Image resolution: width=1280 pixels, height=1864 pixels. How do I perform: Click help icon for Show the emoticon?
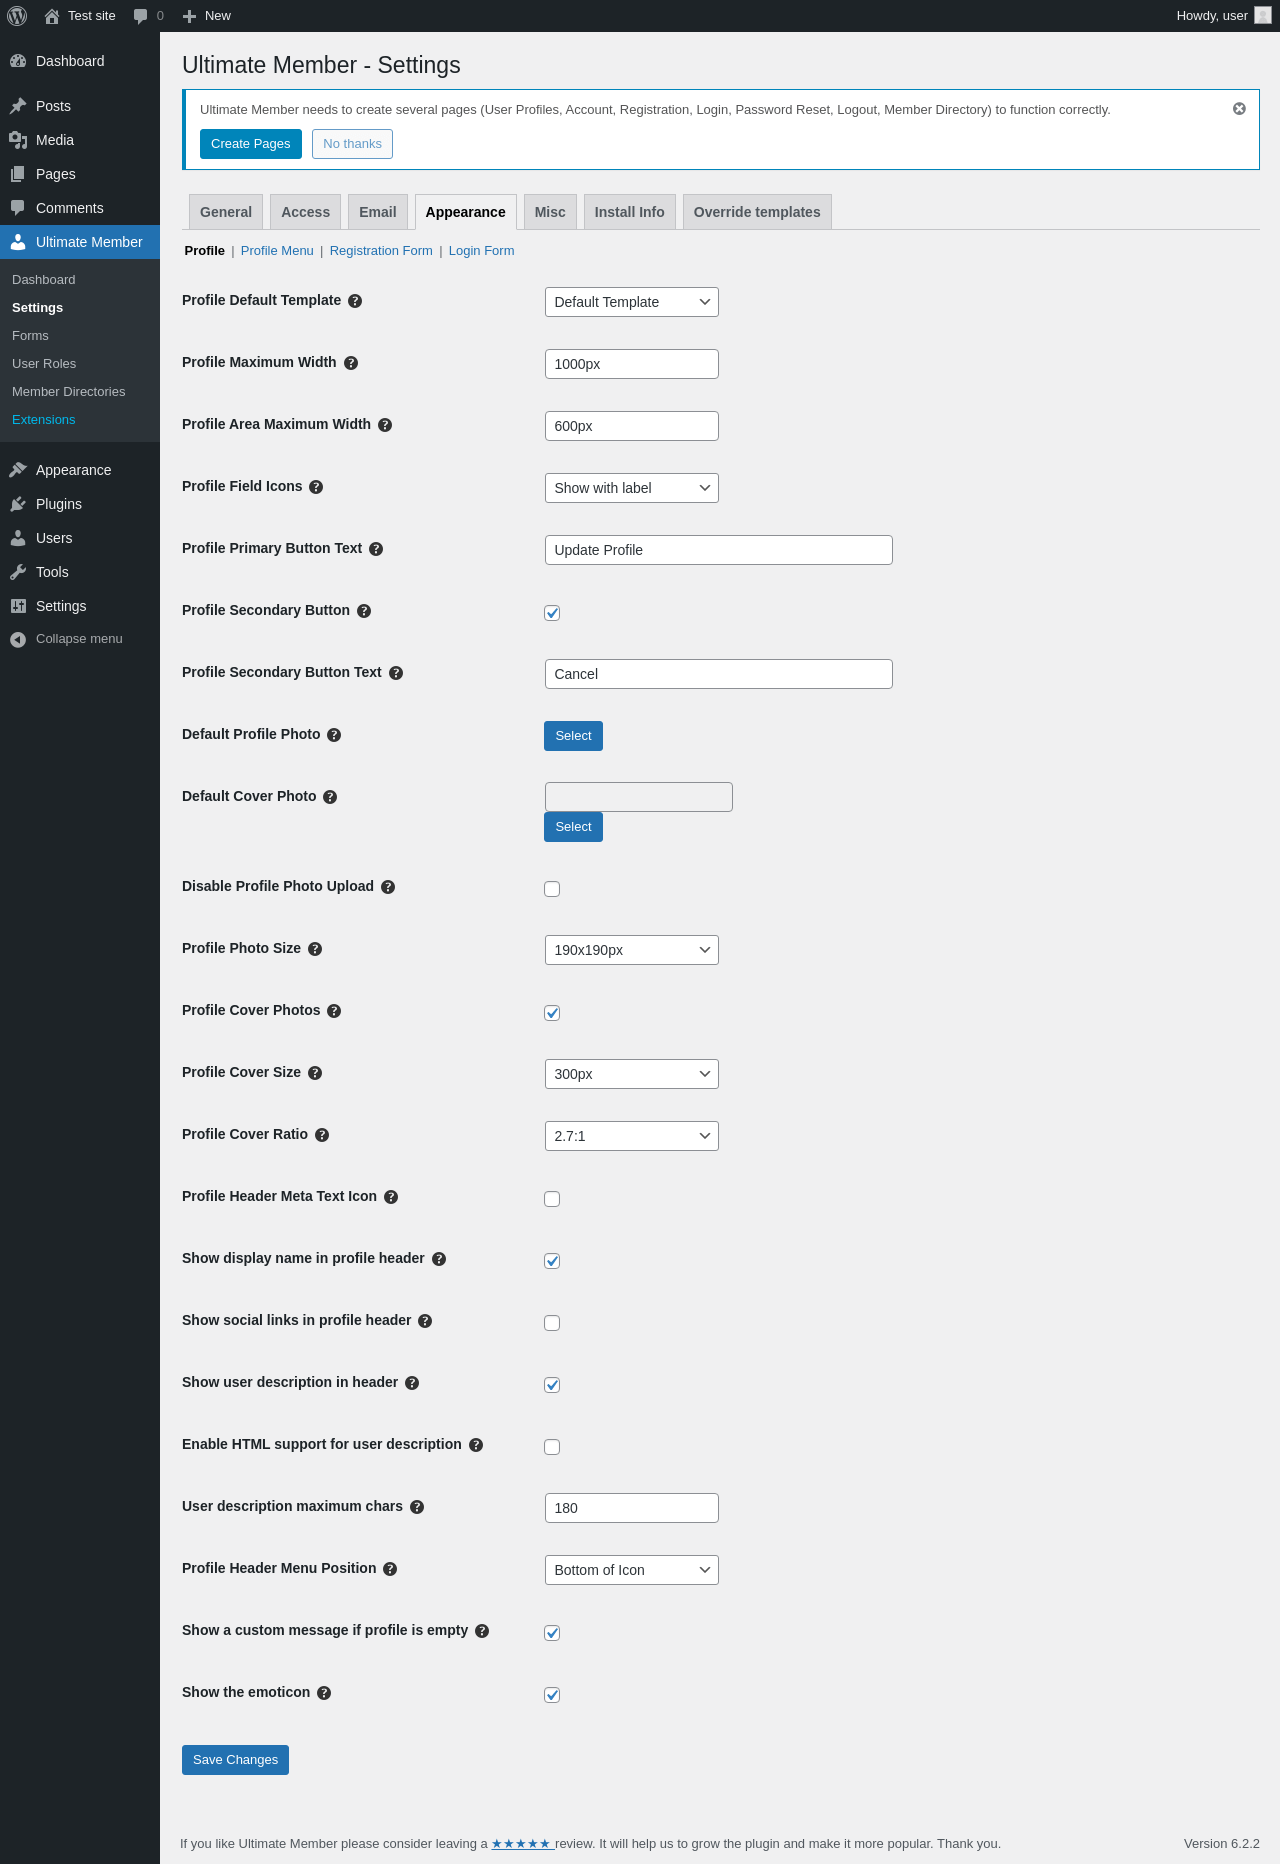coord(324,1693)
